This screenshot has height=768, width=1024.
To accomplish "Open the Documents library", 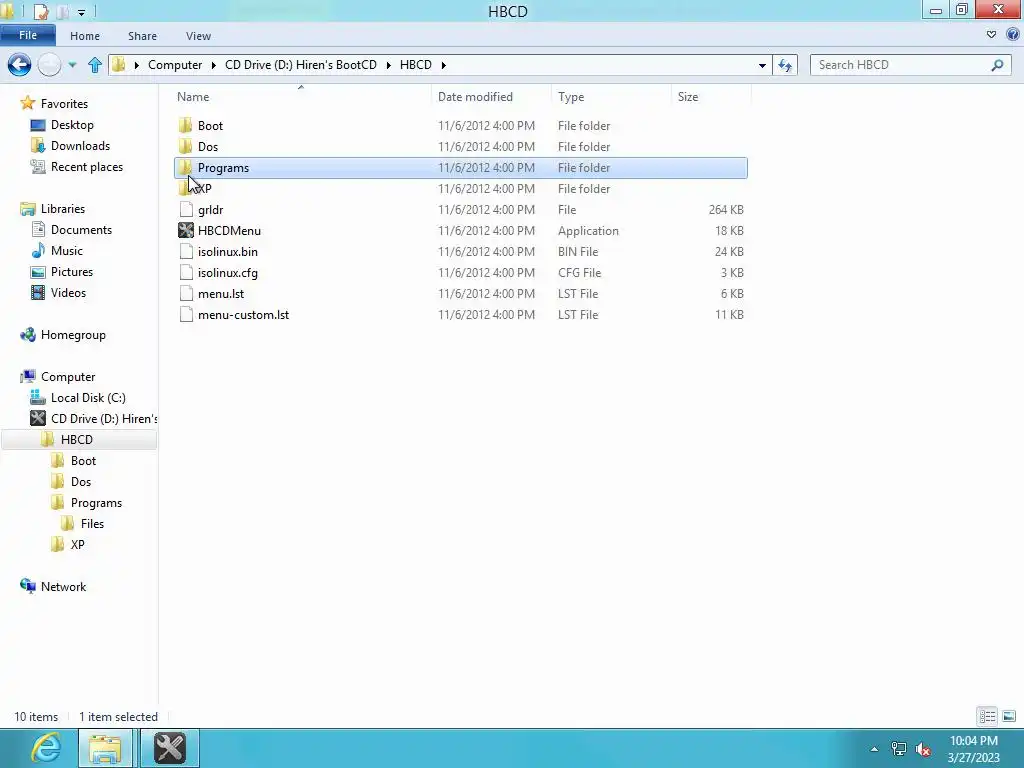I will (81, 230).
